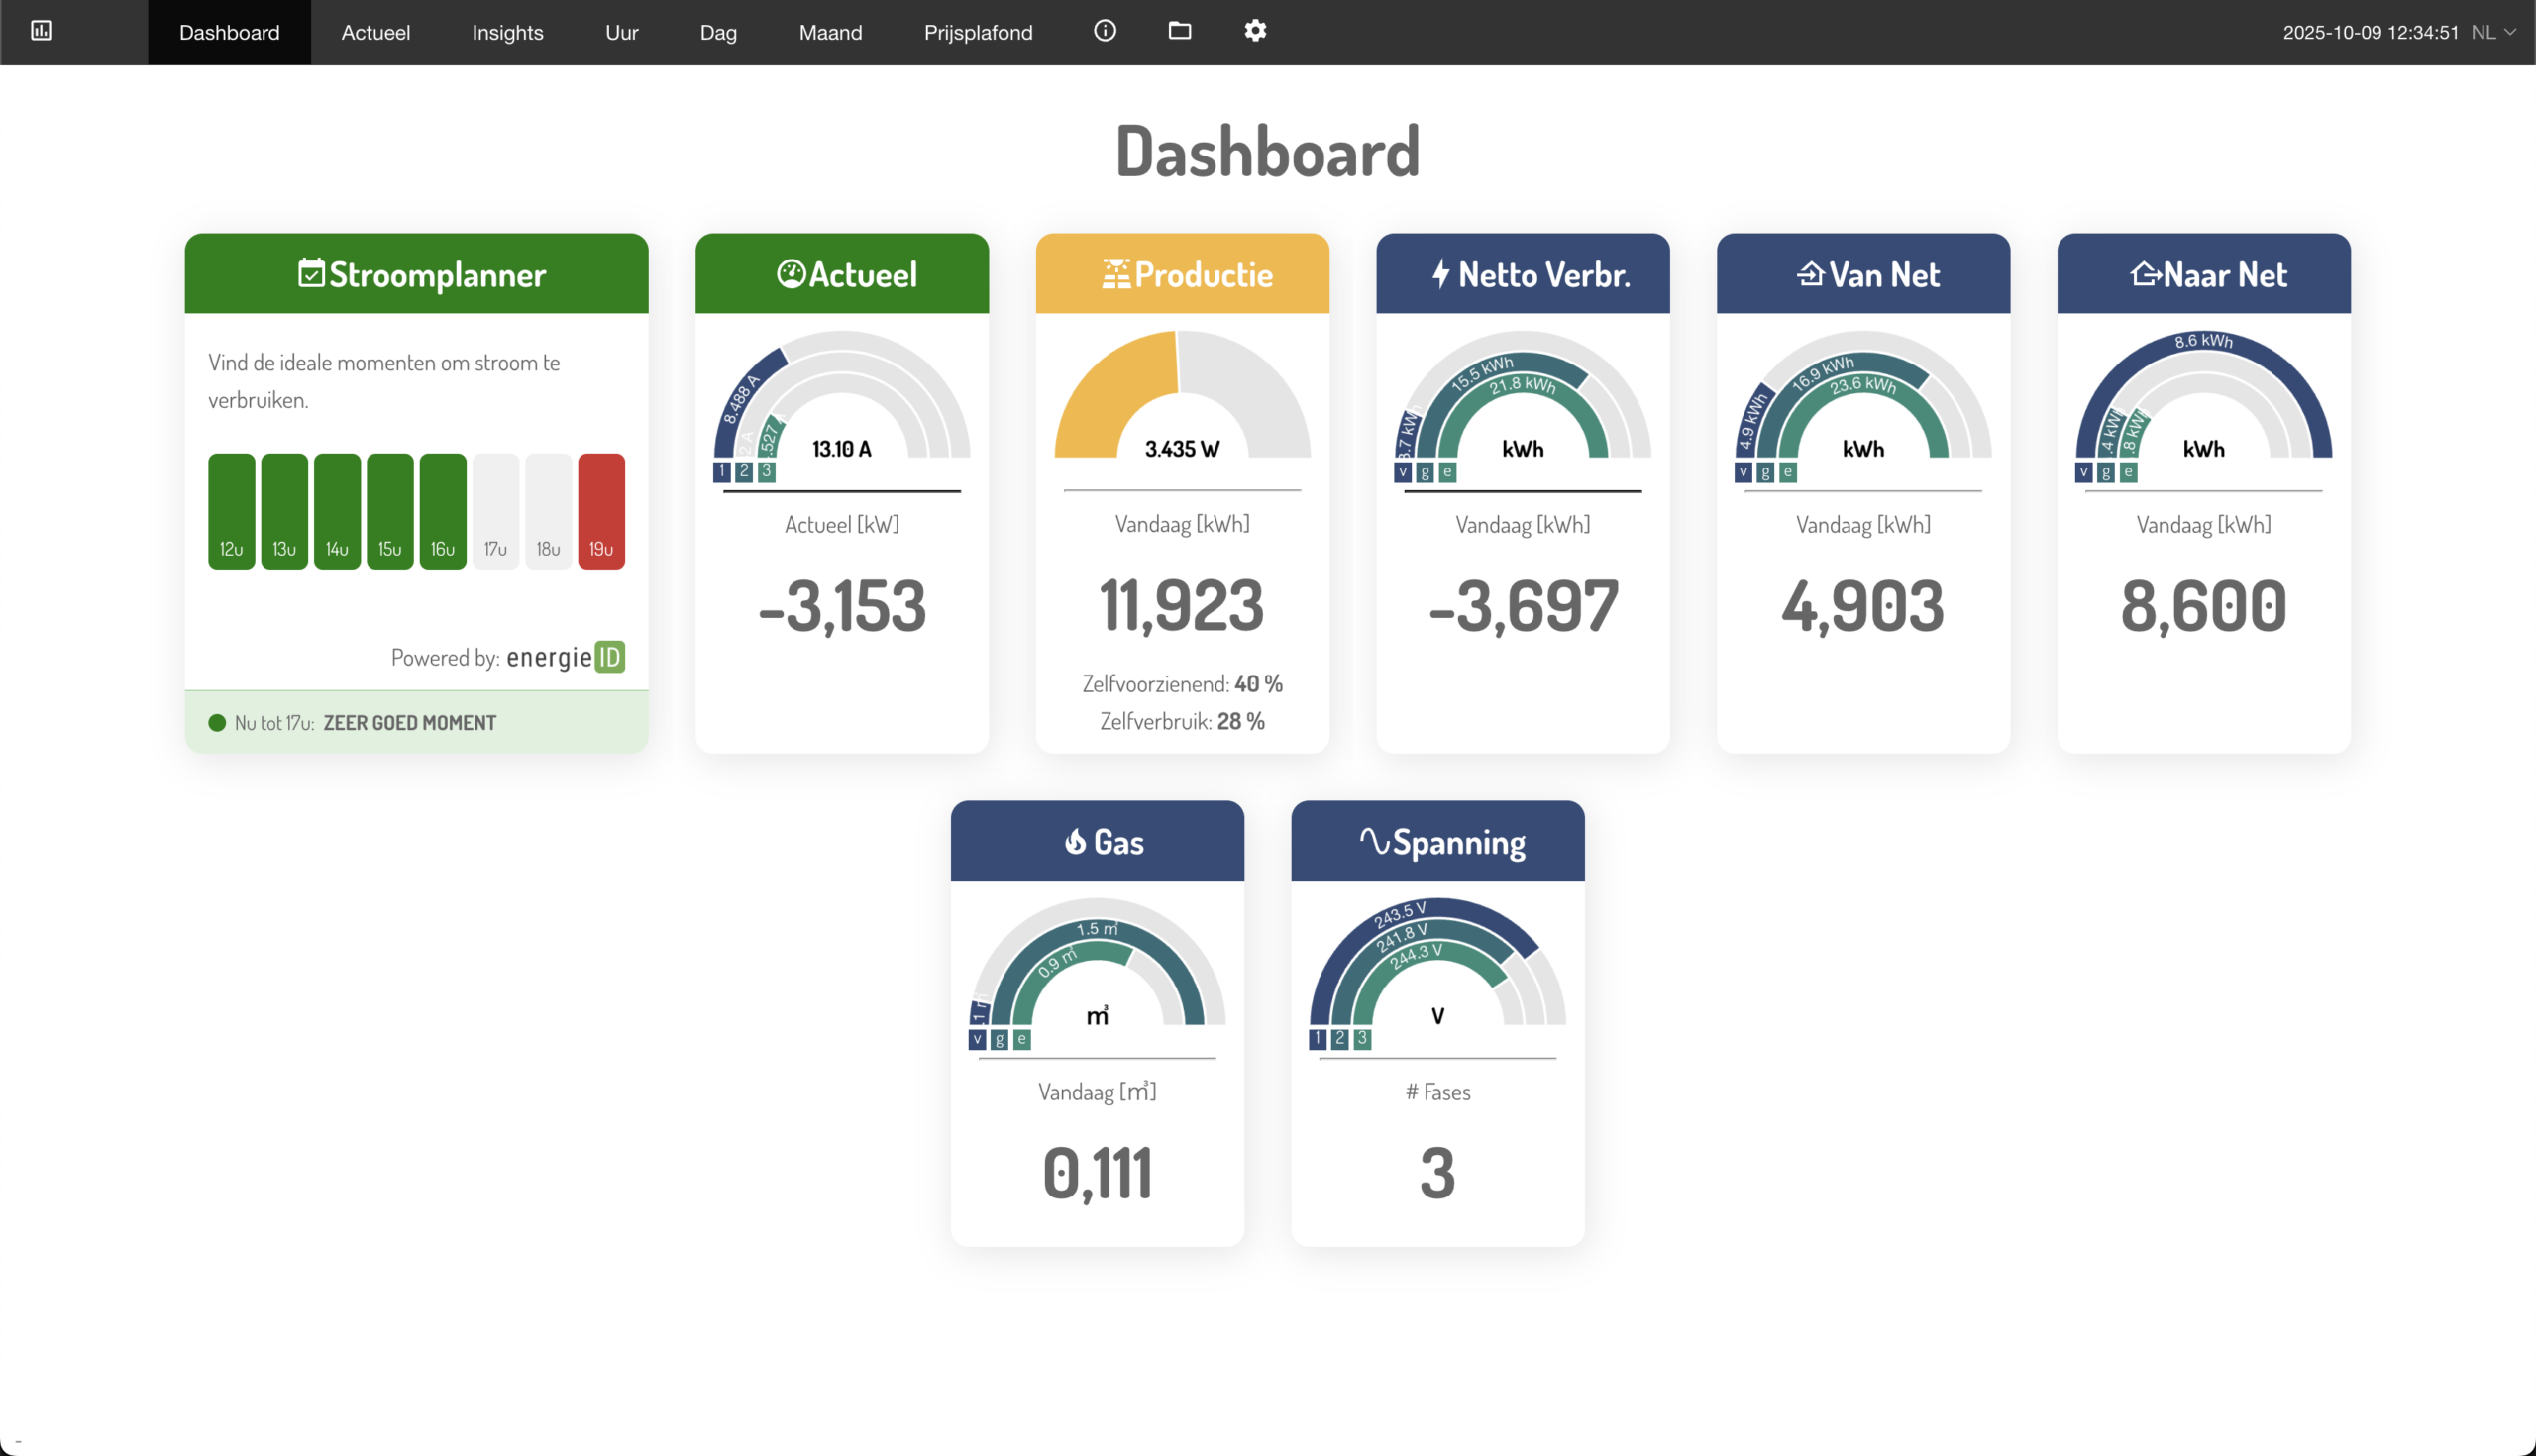Click the Naar Net card header

(2203, 273)
